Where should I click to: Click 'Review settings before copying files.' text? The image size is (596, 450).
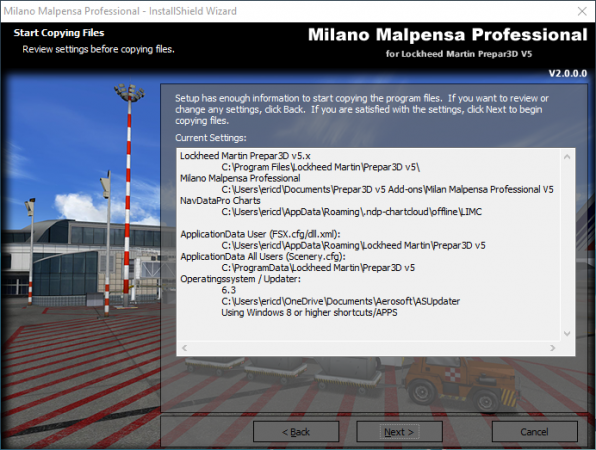(x=98, y=49)
